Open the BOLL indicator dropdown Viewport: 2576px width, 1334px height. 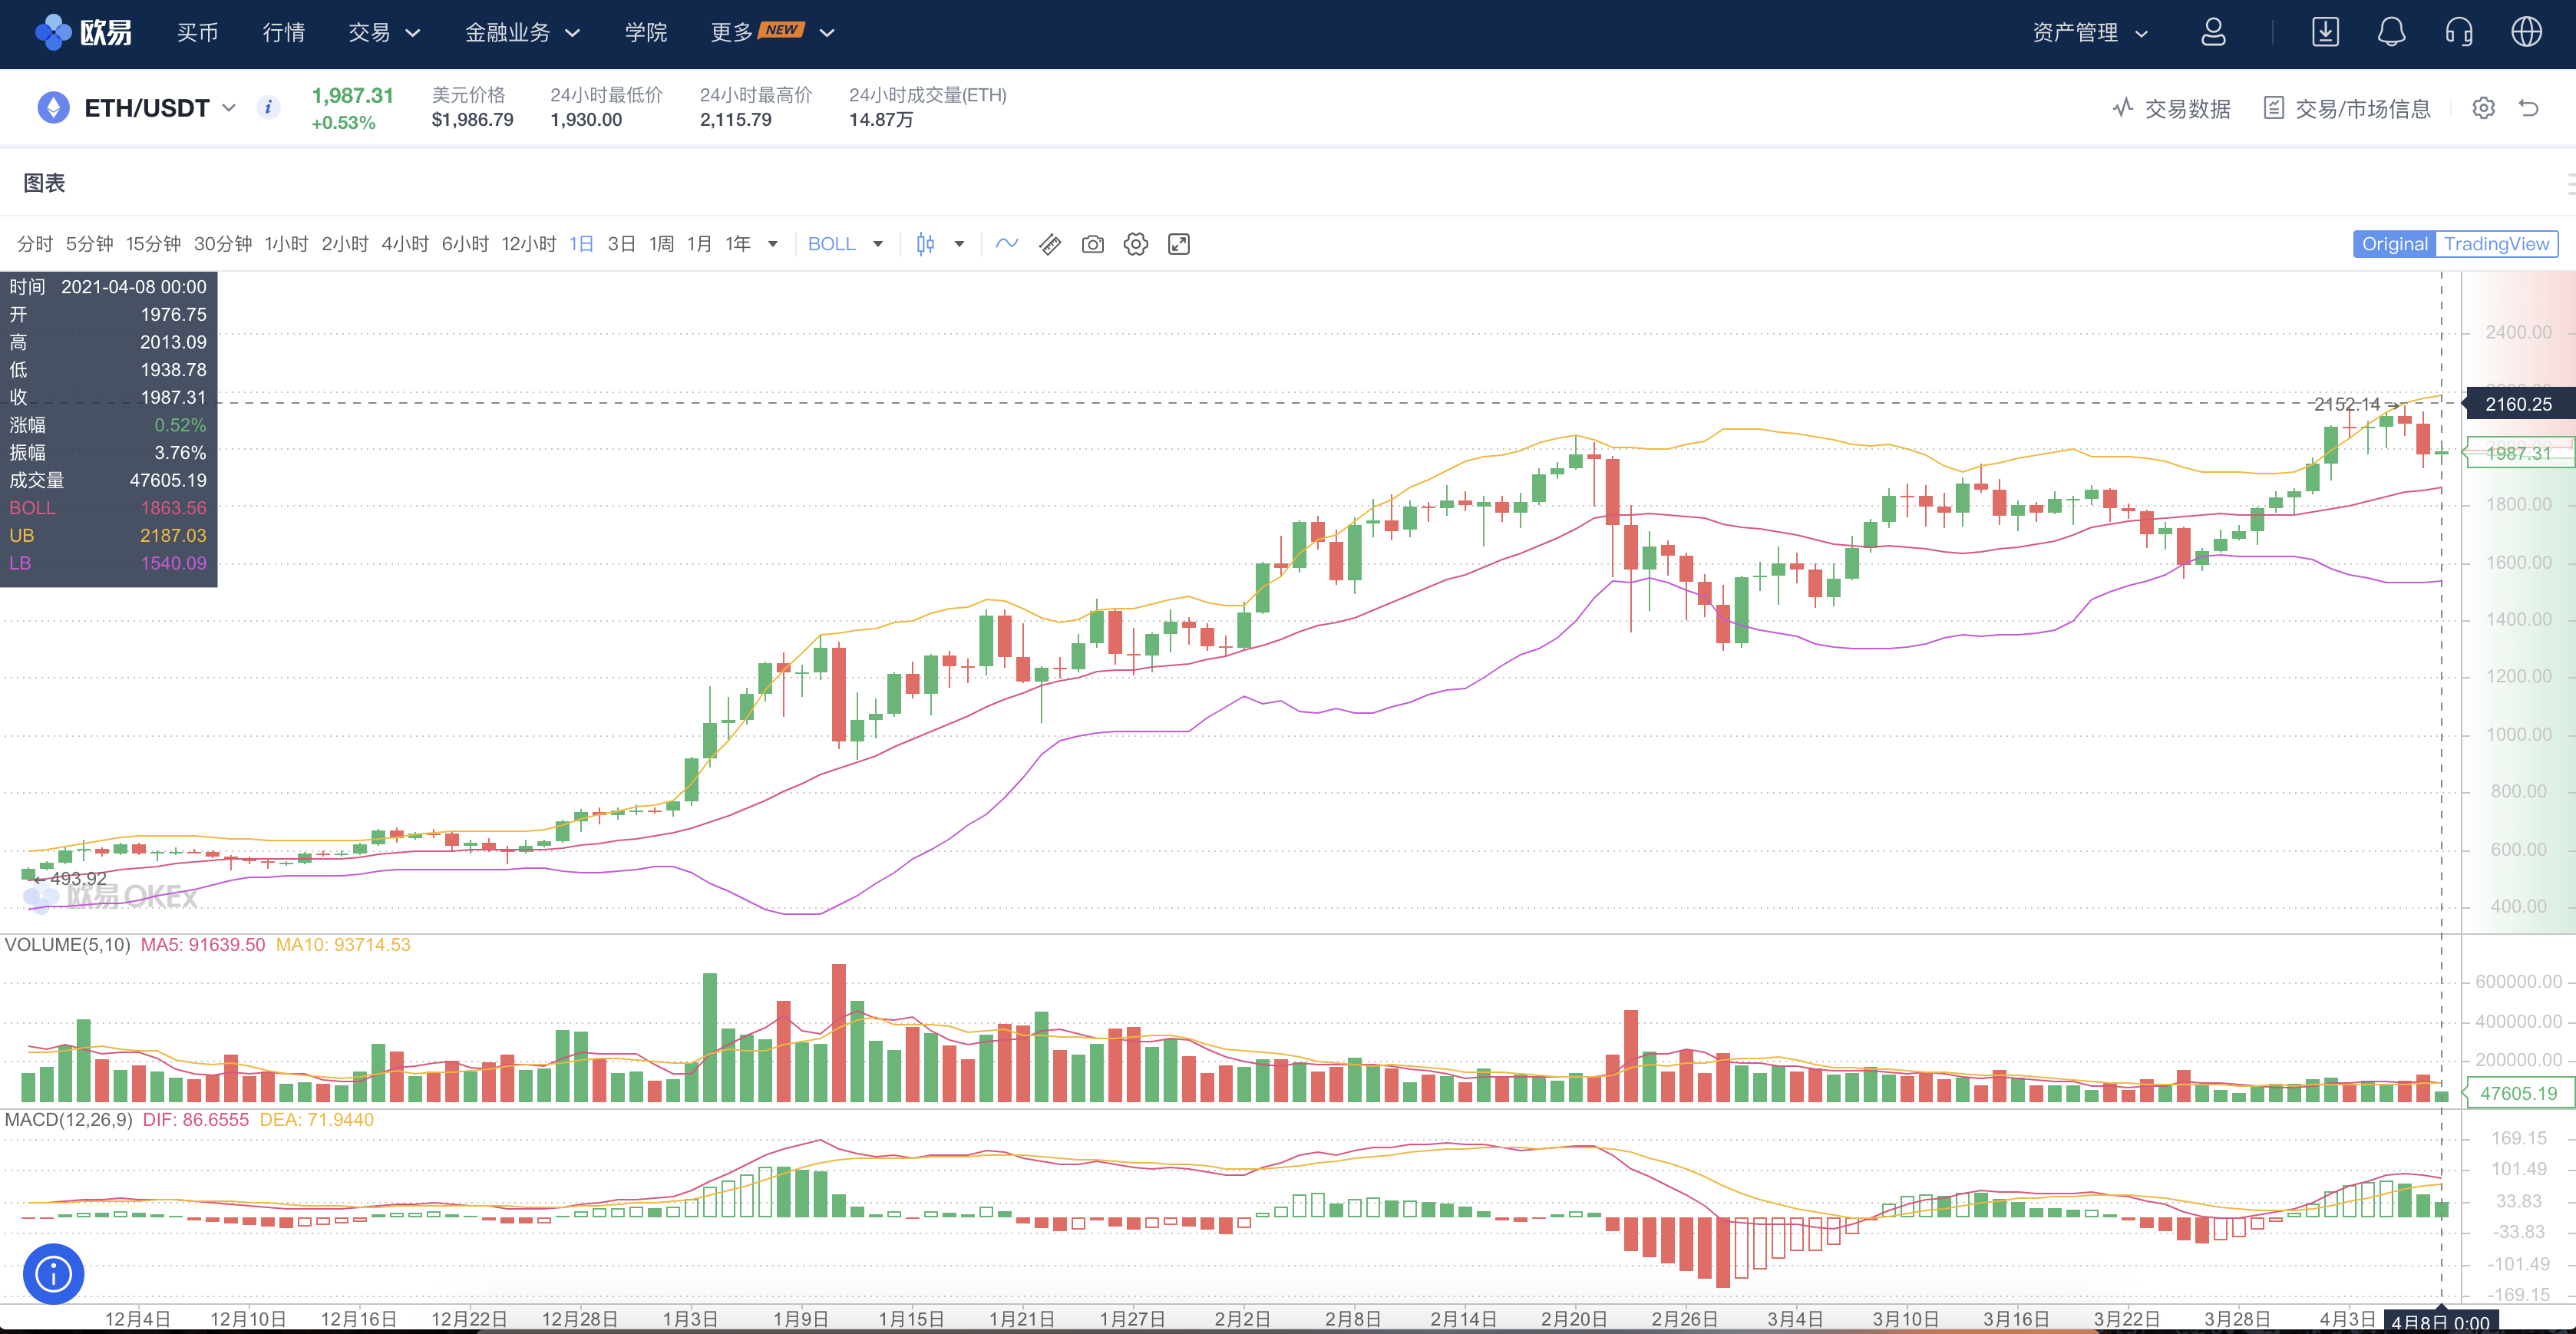coord(877,244)
